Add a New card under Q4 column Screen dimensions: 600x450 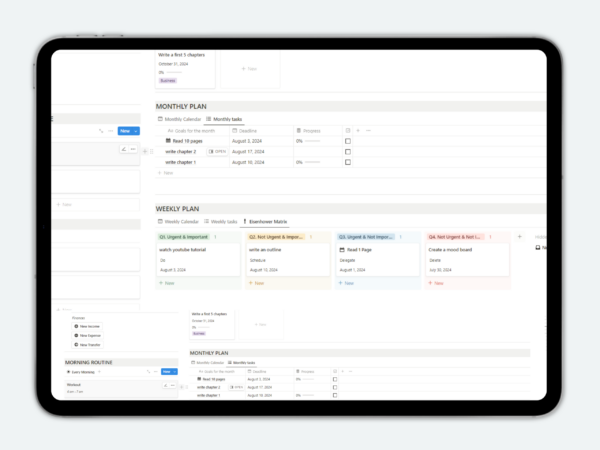click(x=436, y=283)
